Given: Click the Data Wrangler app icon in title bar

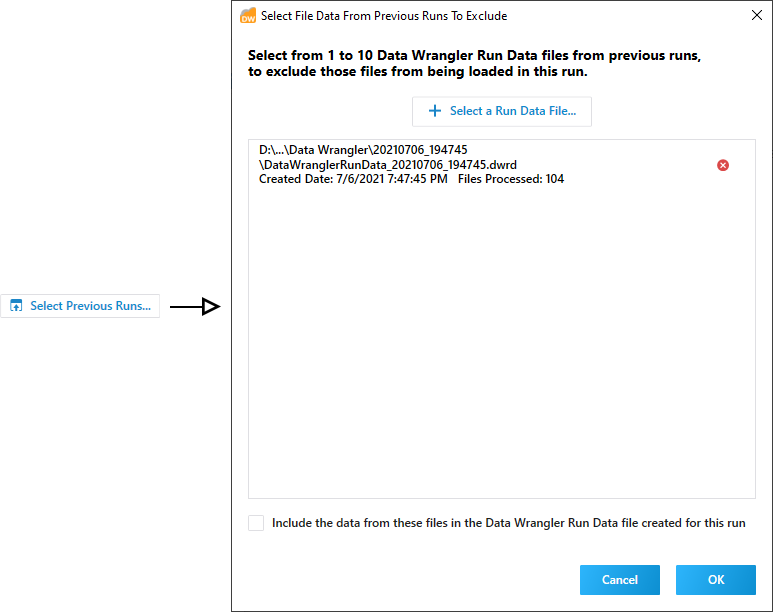Looking at the screenshot, I should tap(247, 16).
